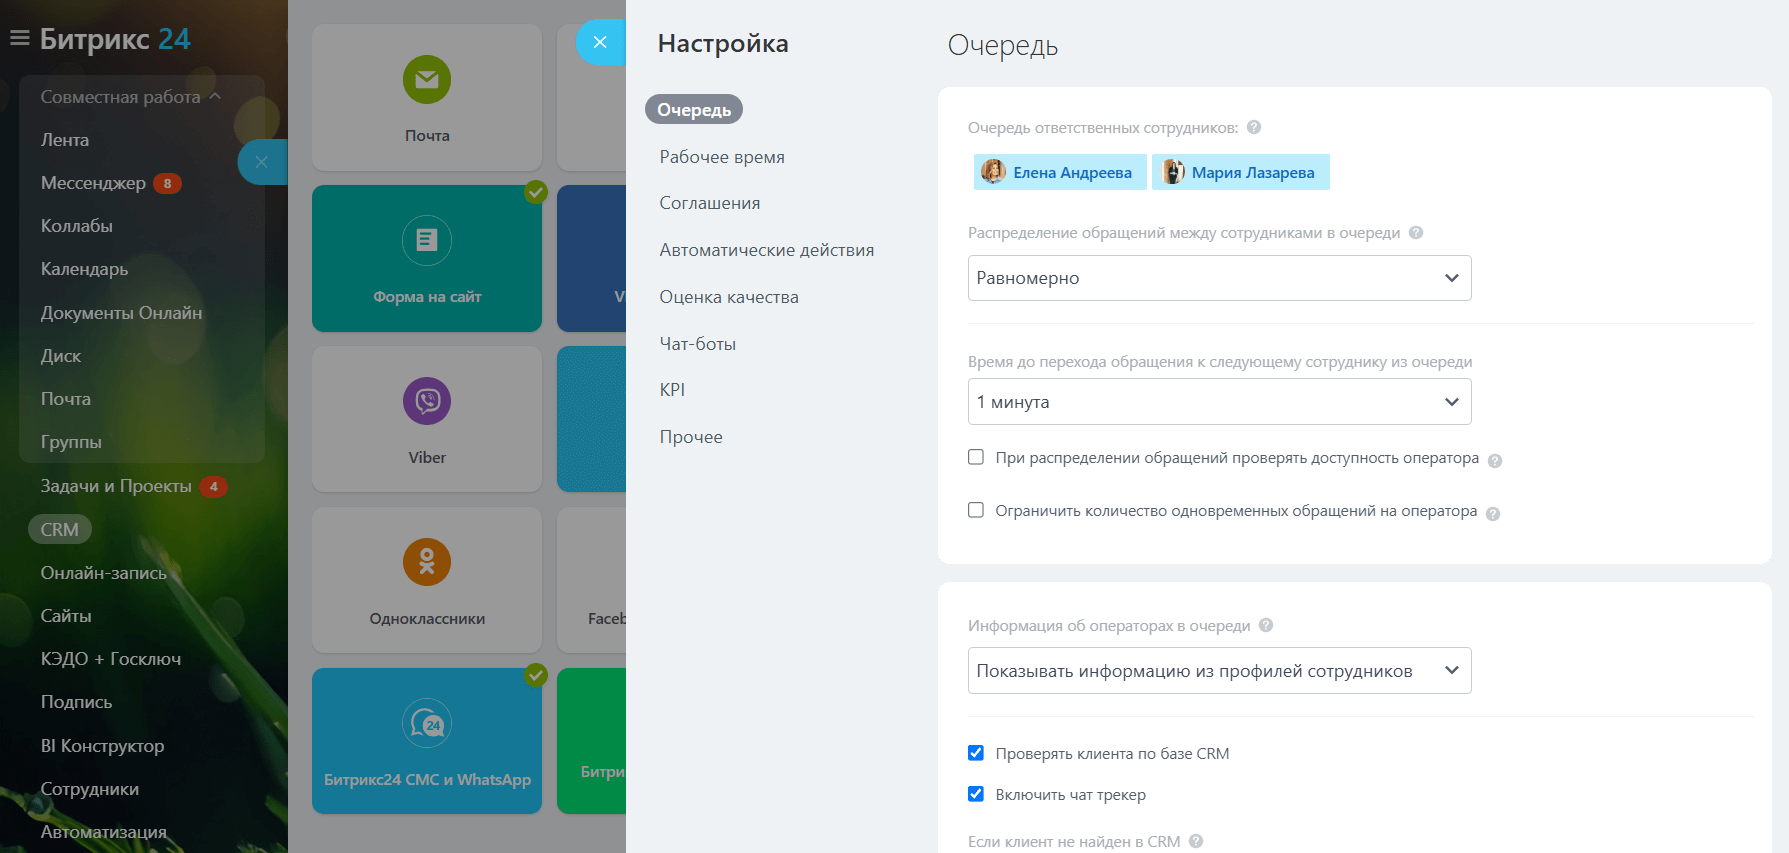The image size is (1789, 853).
Task: Open KPI settings section
Action: (672, 390)
